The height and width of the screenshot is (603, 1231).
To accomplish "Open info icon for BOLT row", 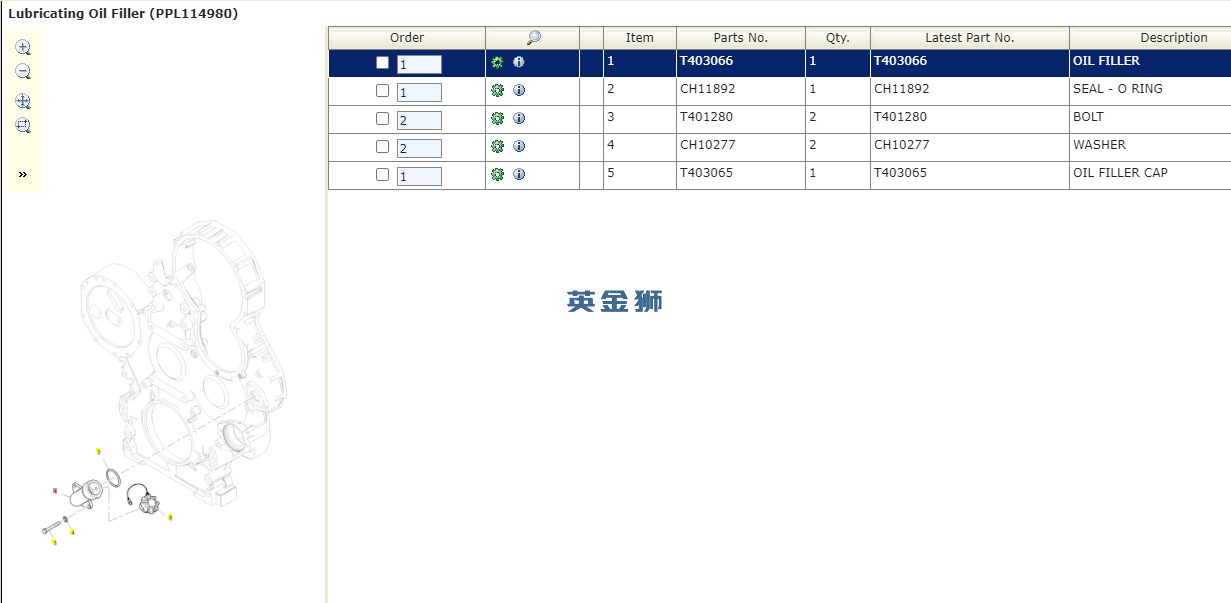I will point(519,118).
